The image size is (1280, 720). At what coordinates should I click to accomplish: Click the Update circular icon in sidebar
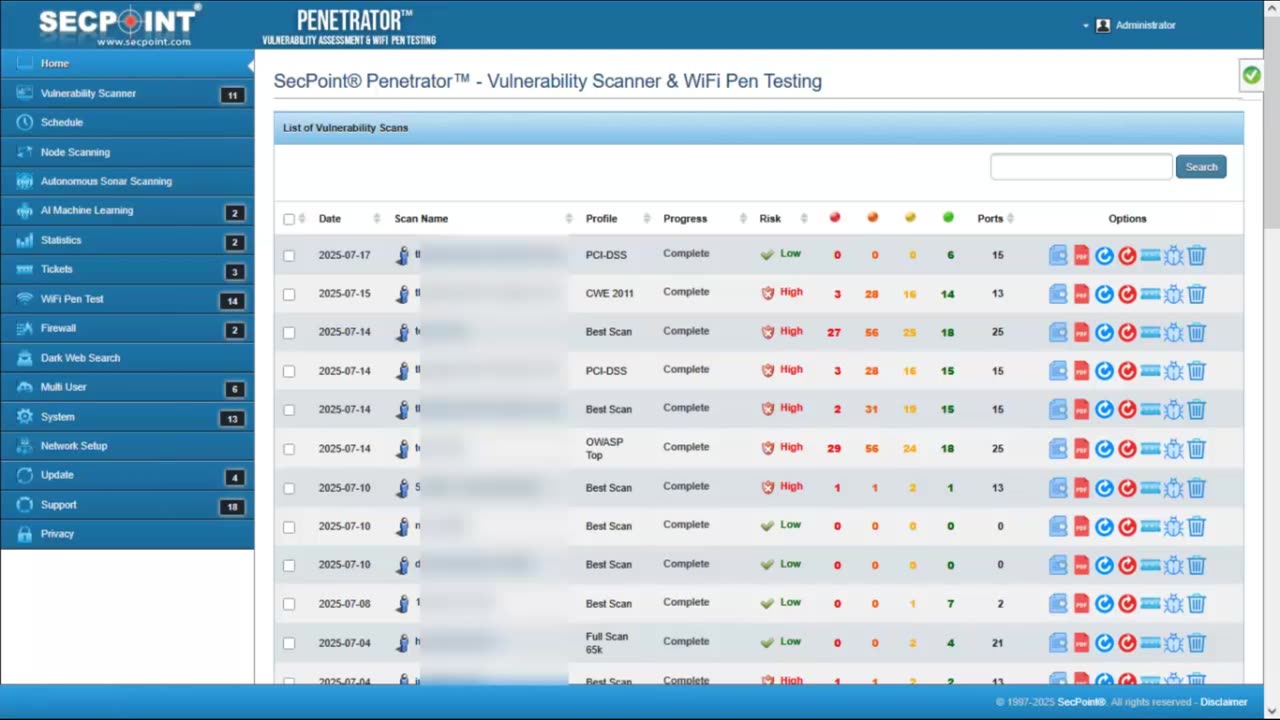[25, 475]
